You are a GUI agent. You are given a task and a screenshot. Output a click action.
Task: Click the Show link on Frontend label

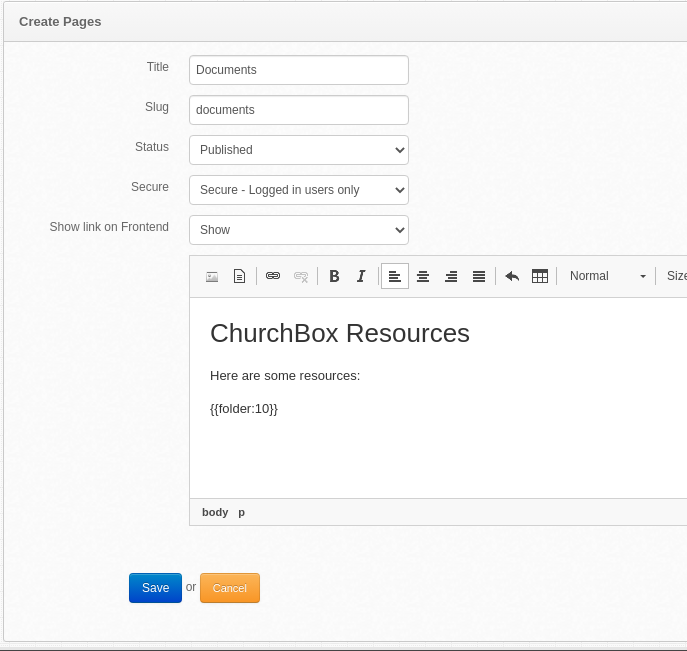coord(109,227)
